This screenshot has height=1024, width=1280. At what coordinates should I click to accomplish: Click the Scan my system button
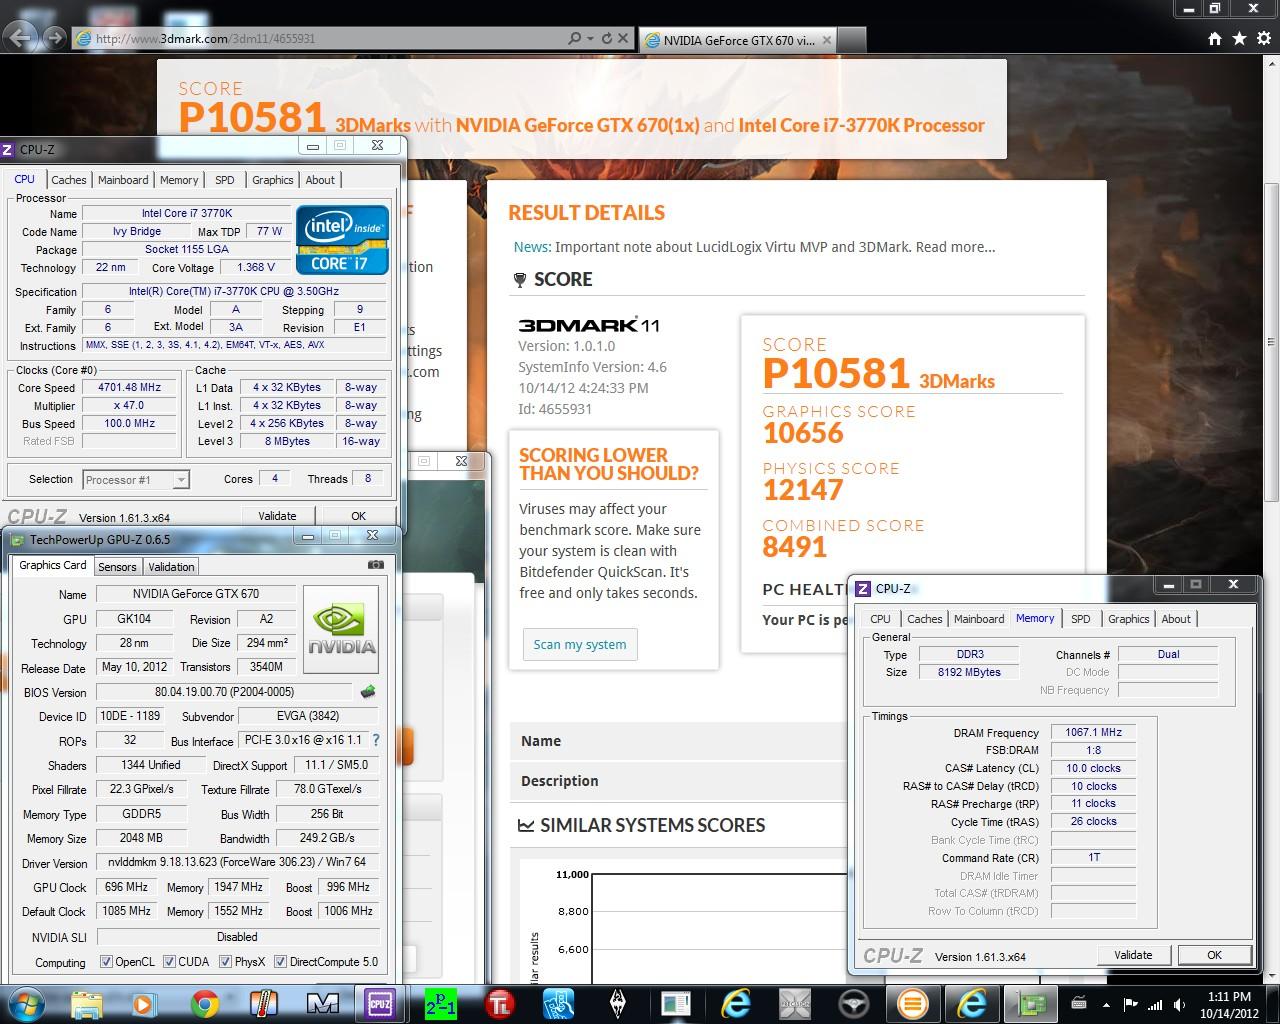tap(580, 644)
